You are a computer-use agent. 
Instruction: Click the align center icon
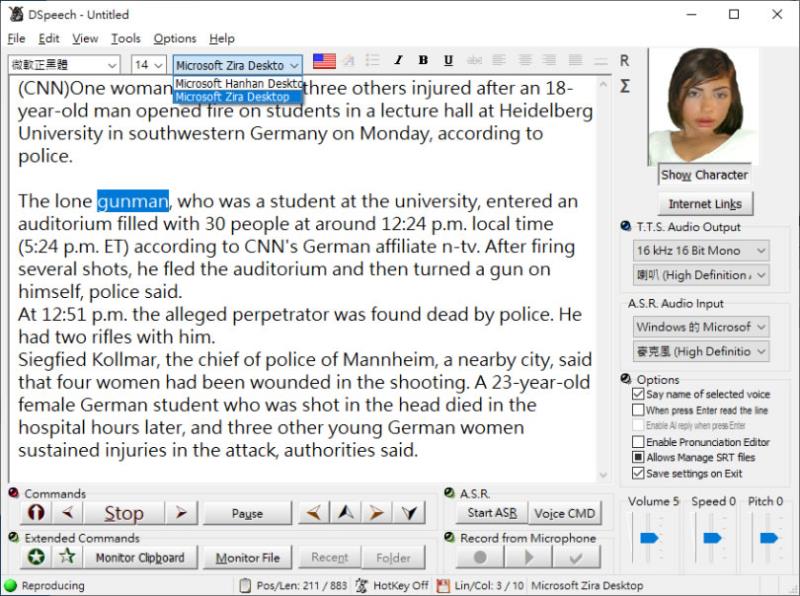[x=524, y=61]
